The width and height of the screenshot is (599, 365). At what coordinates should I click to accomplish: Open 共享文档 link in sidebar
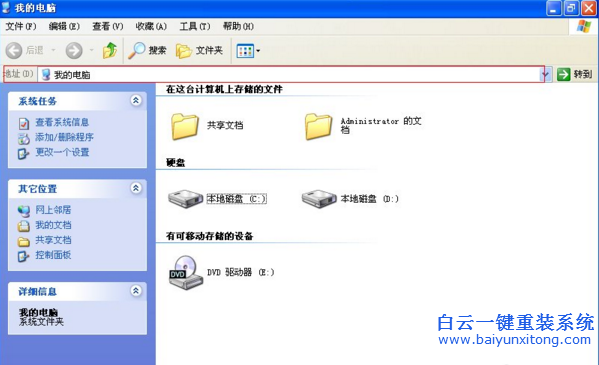[x=53, y=240]
